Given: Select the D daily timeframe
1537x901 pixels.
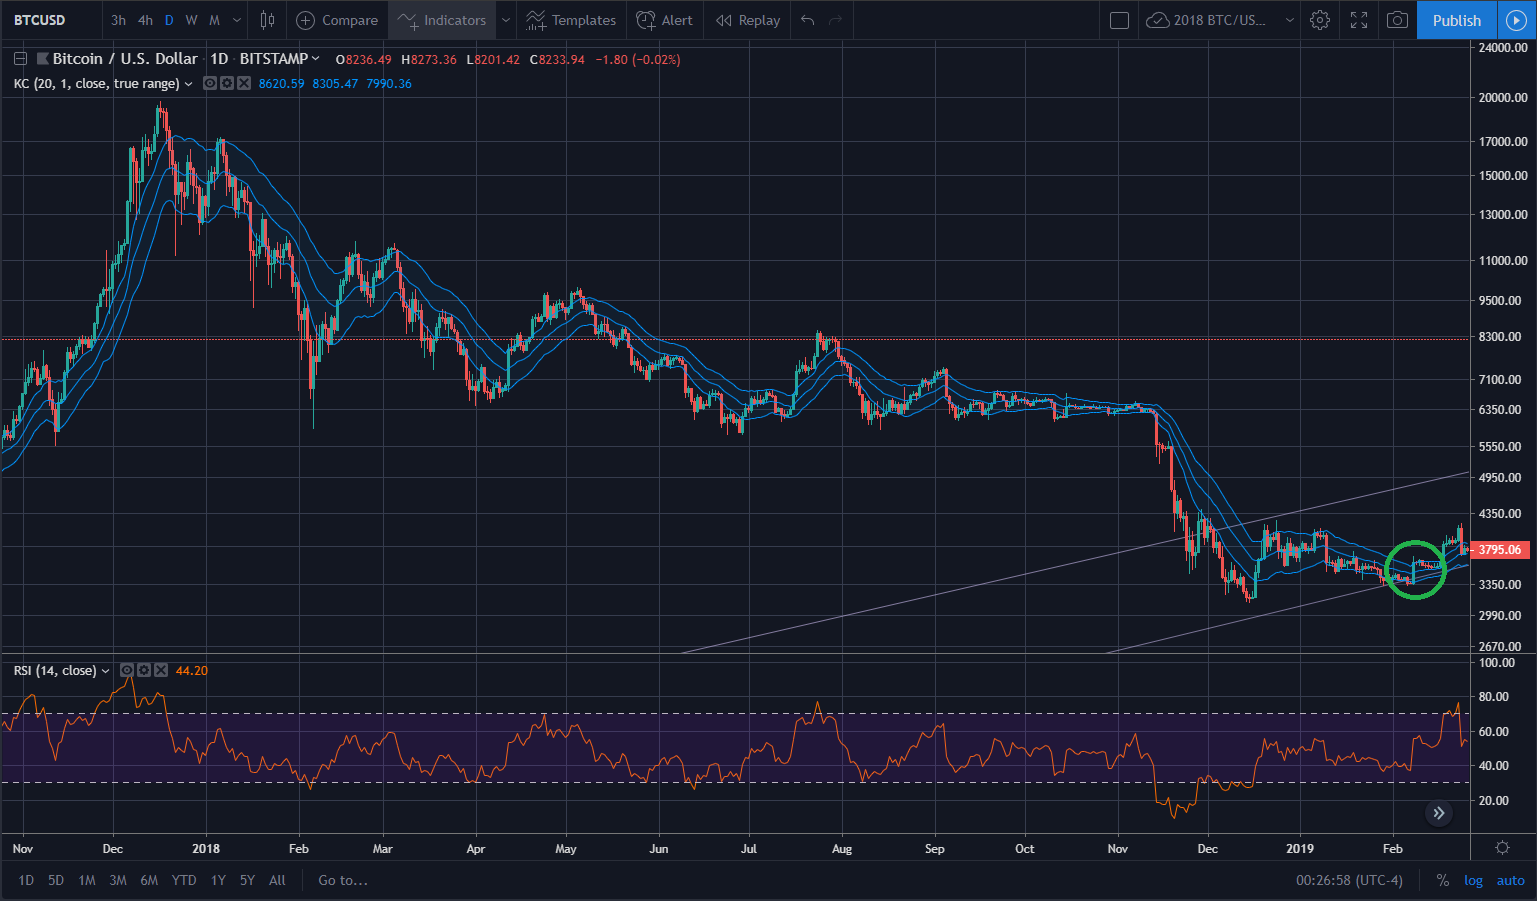Looking at the screenshot, I should coord(169,20).
